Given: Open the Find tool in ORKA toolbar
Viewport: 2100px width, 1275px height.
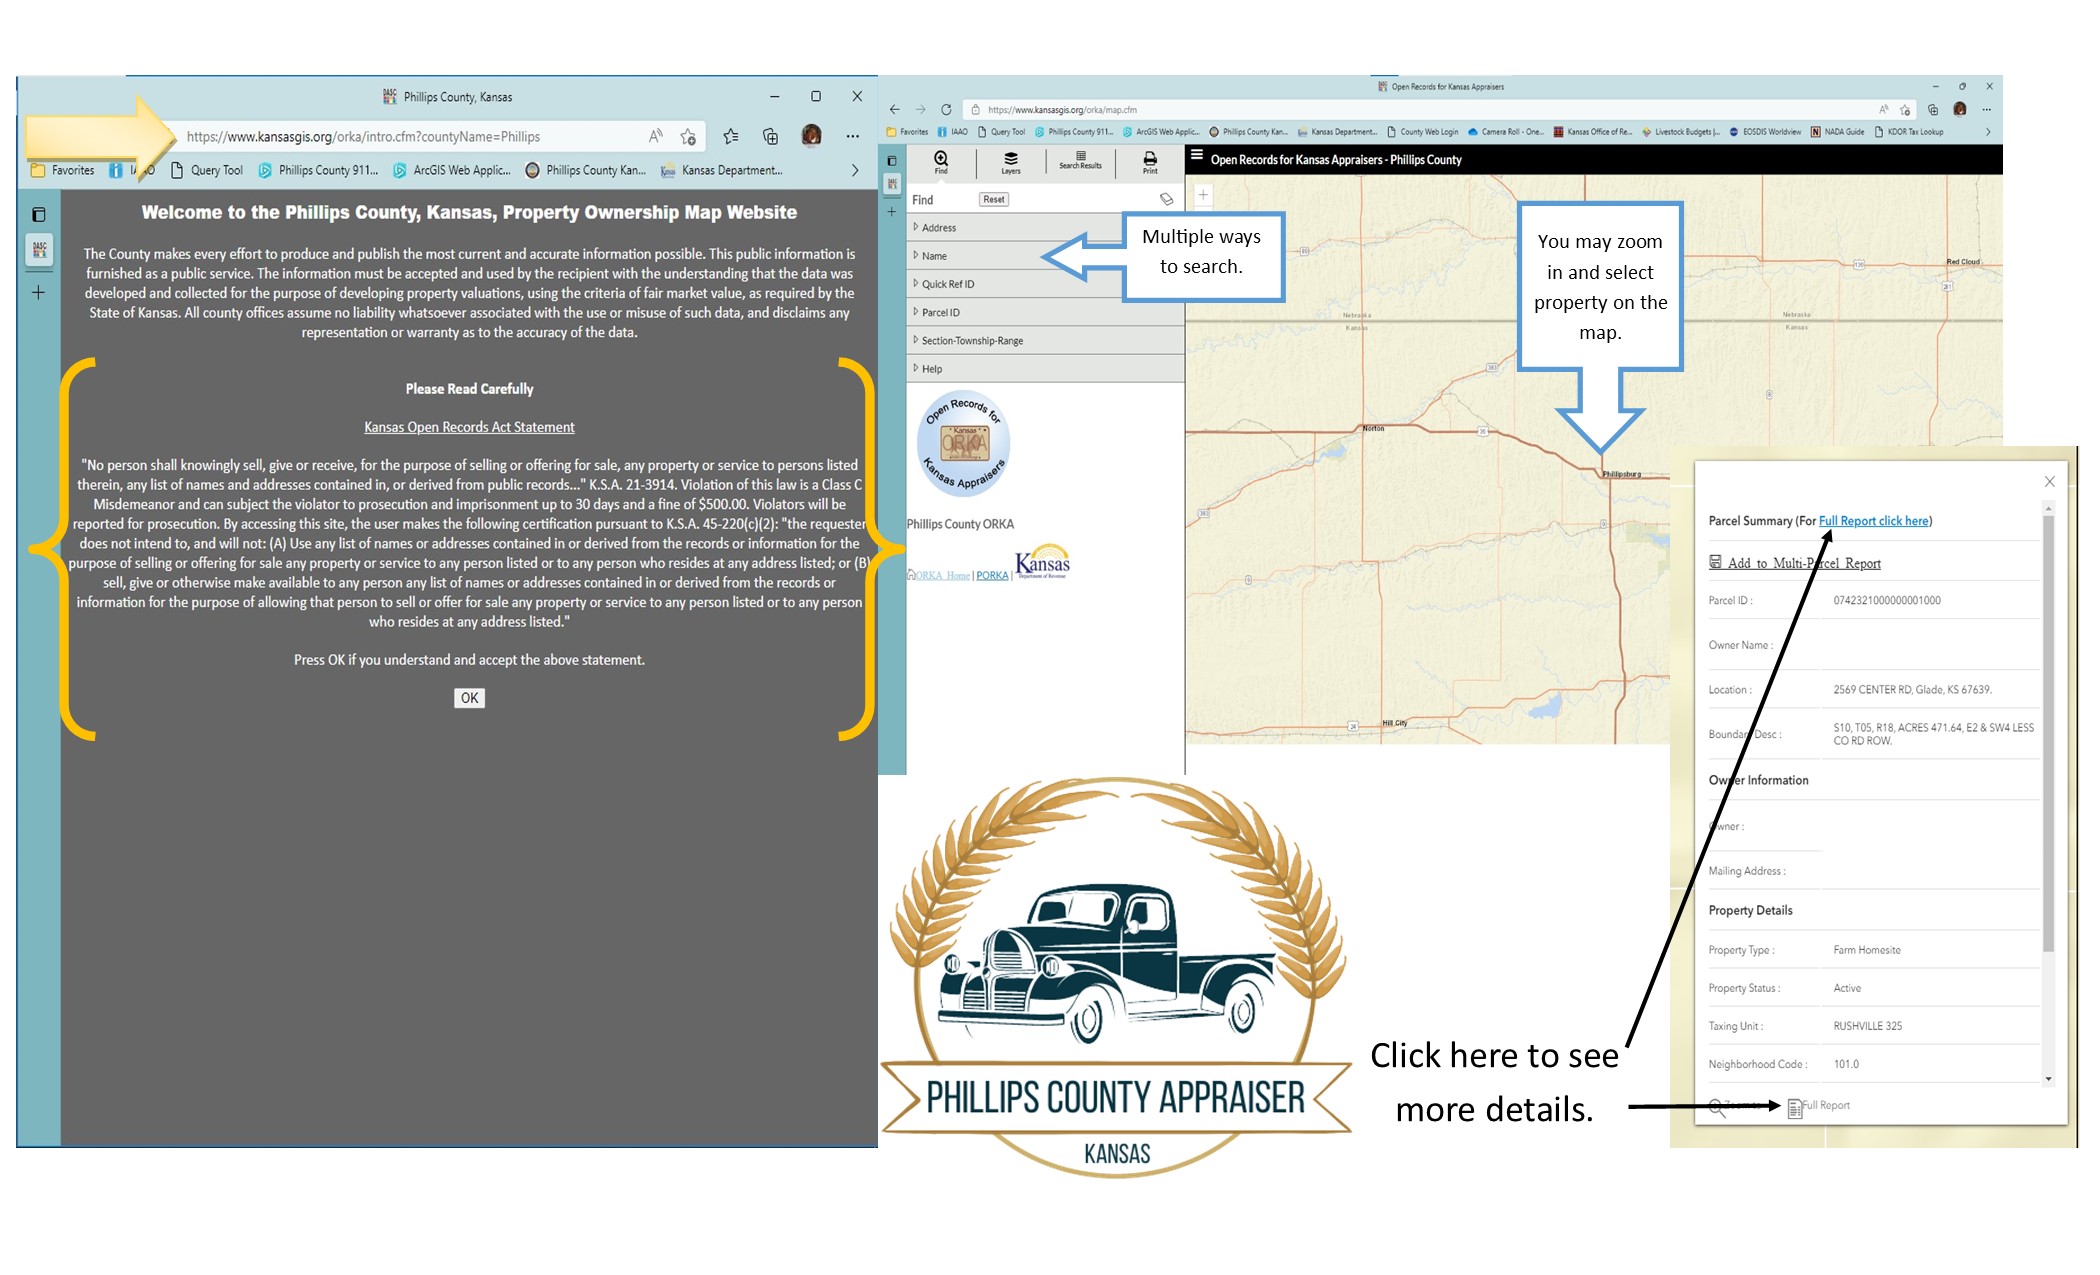Looking at the screenshot, I should [941, 161].
